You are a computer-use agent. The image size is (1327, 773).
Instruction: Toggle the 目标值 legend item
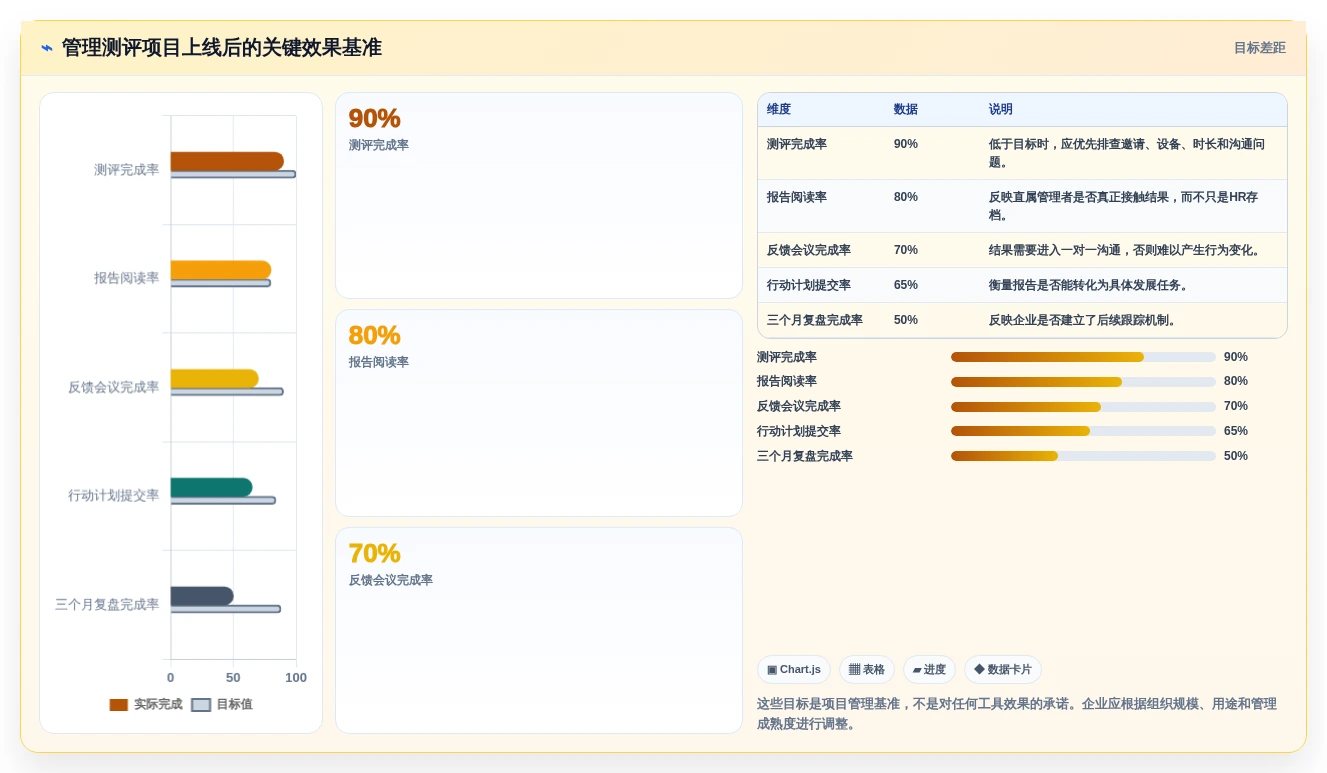click(x=222, y=704)
